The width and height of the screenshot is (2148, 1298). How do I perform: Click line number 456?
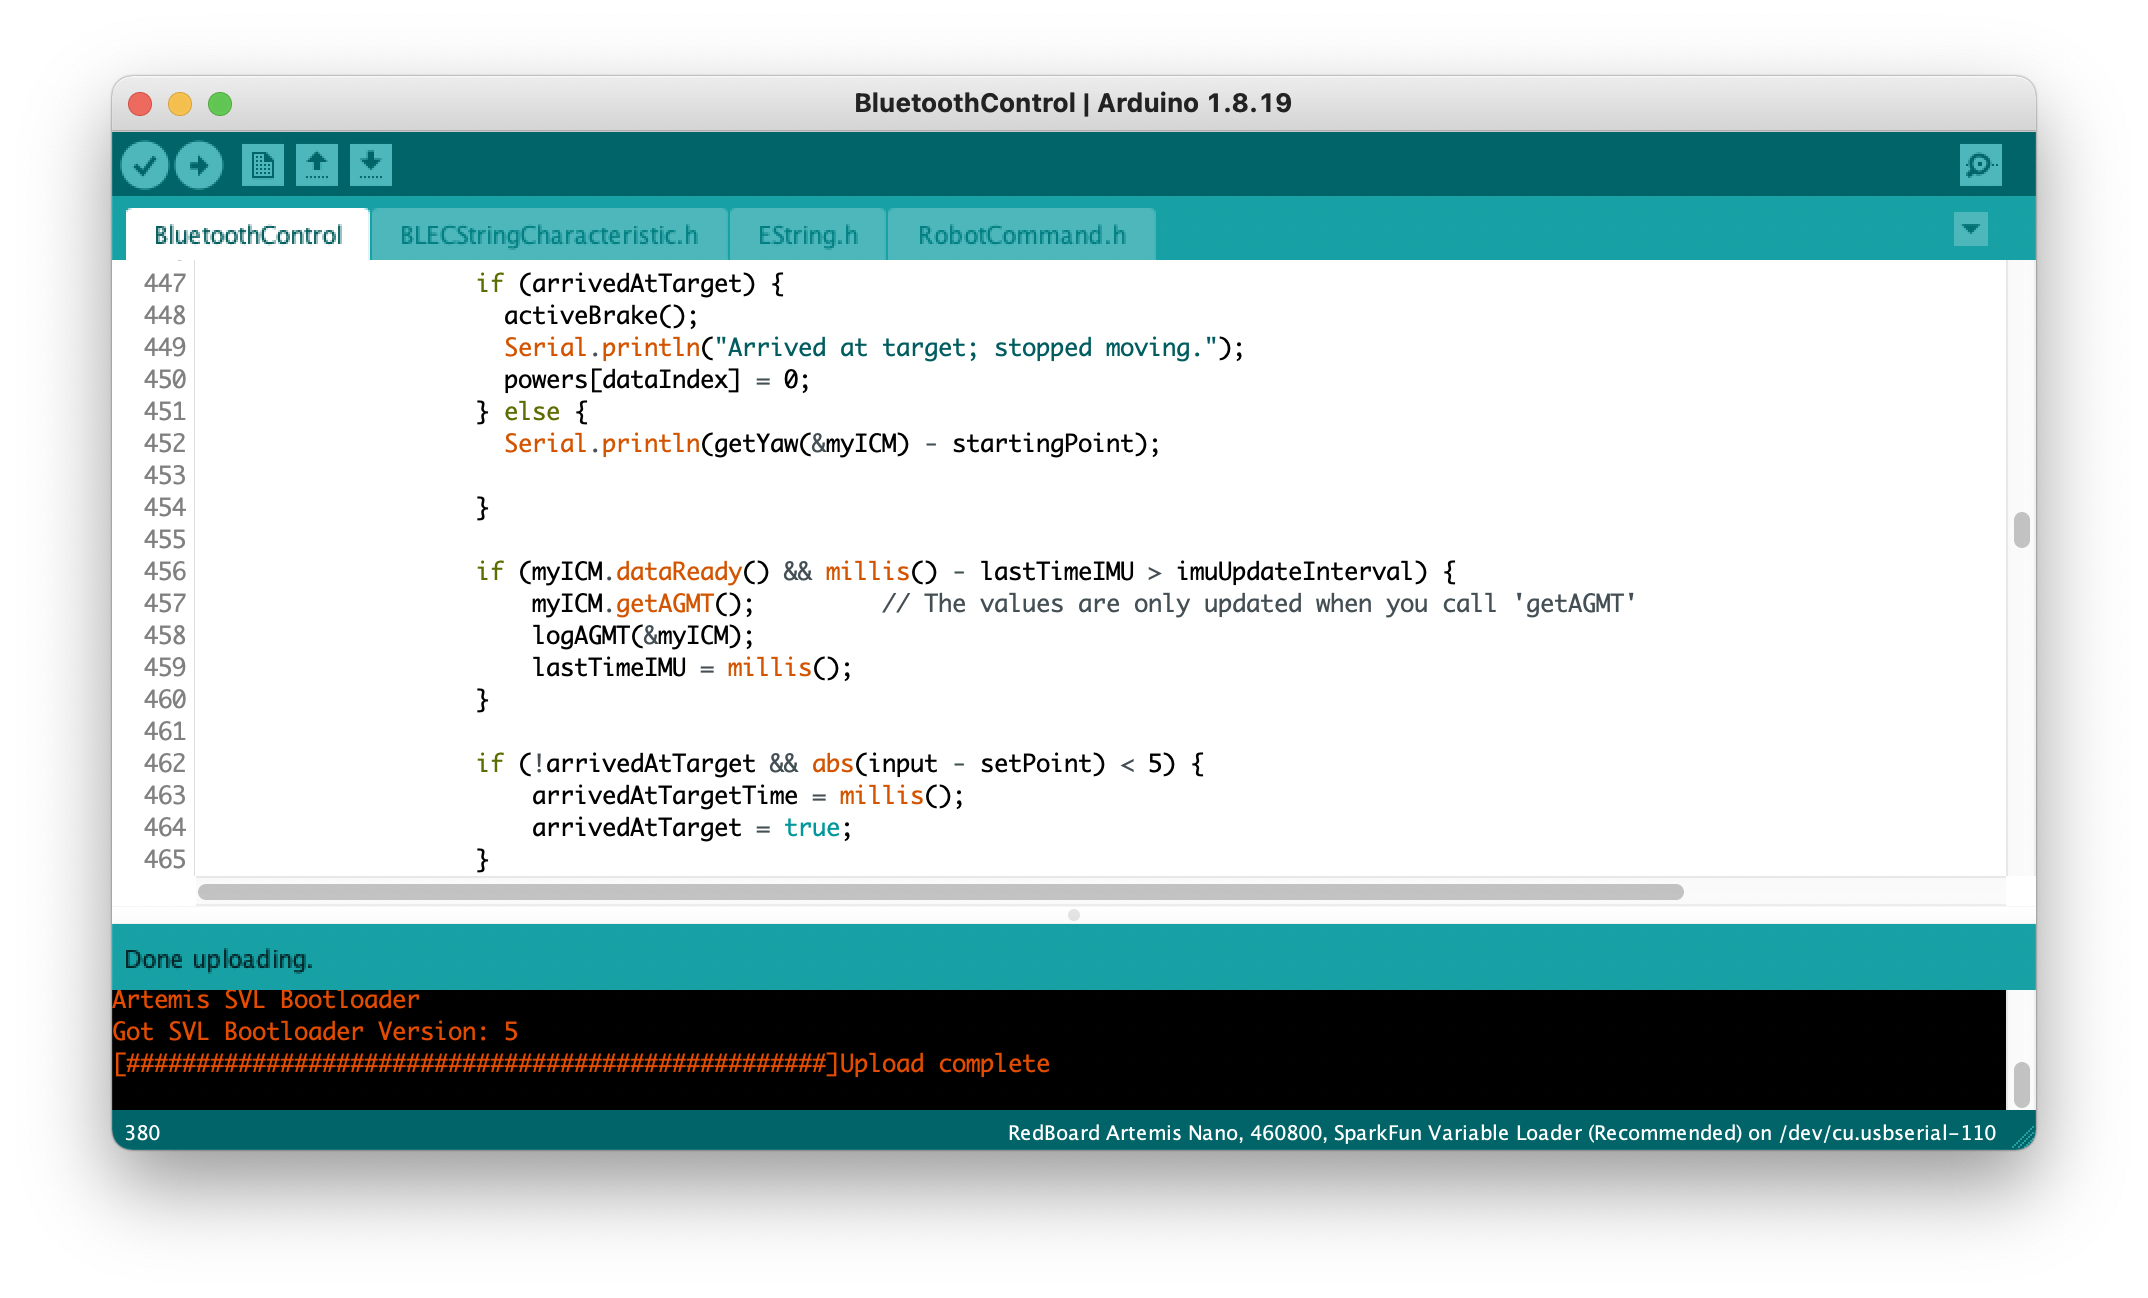coord(165,571)
